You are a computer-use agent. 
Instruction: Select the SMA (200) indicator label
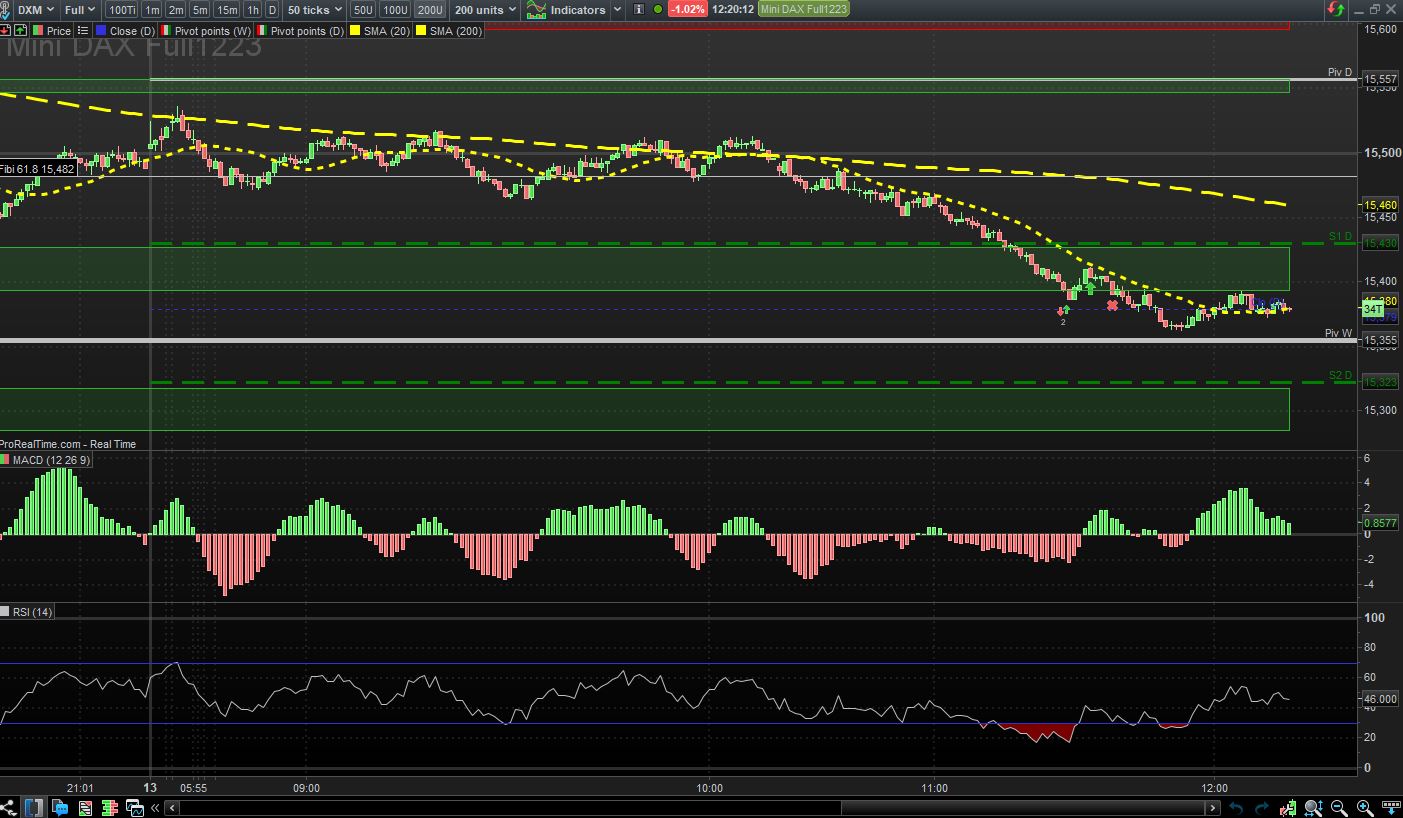tap(455, 31)
